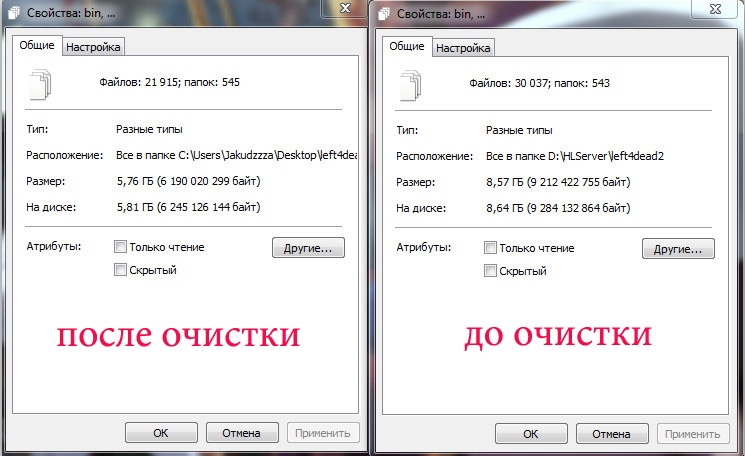Click 'Отмена' in the right dialog
The height and width of the screenshot is (456, 745).
[x=612, y=434]
